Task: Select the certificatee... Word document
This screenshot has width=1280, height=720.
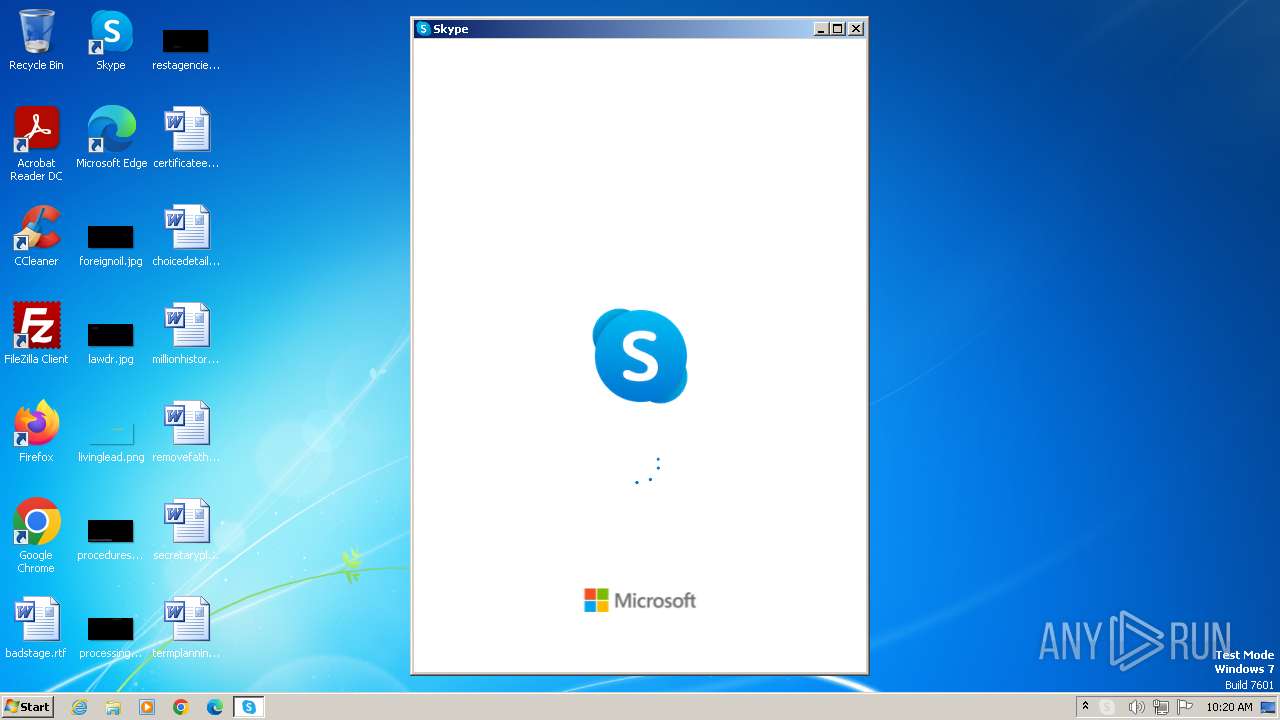Action: point(186,137)
